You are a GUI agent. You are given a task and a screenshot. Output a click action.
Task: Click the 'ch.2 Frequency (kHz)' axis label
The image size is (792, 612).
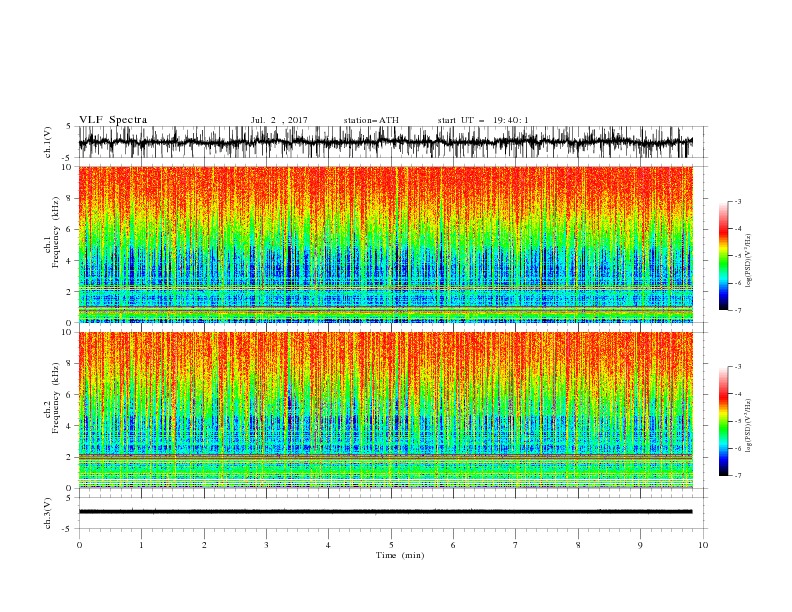53,397
